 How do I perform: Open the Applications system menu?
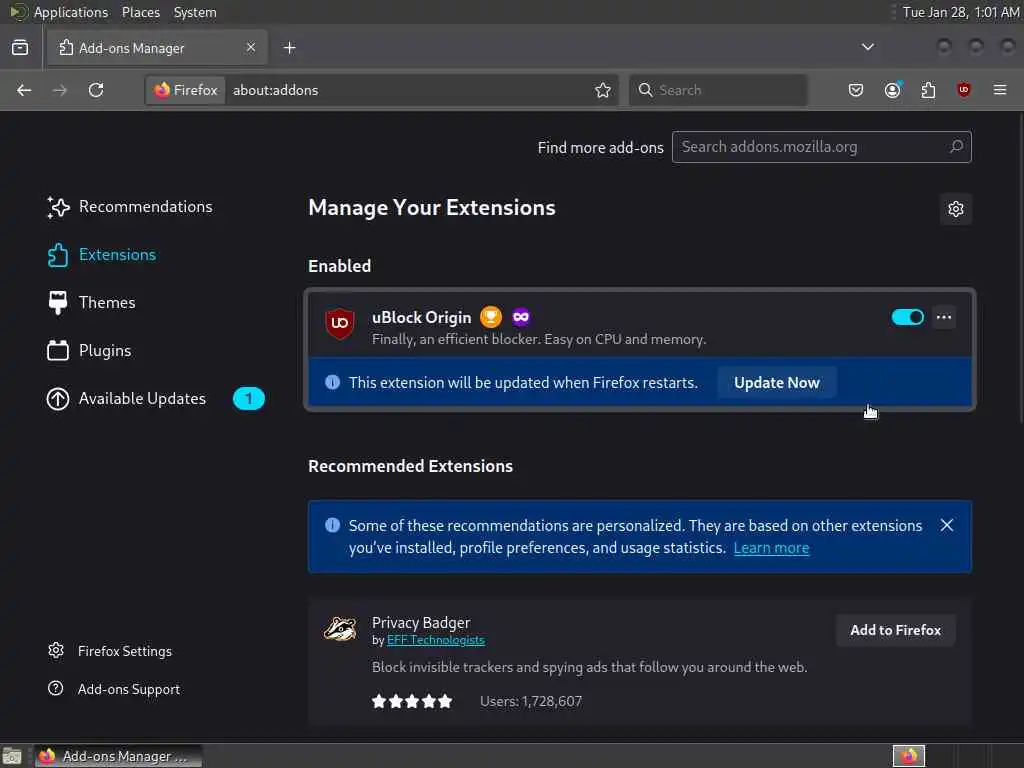[71, 12]
